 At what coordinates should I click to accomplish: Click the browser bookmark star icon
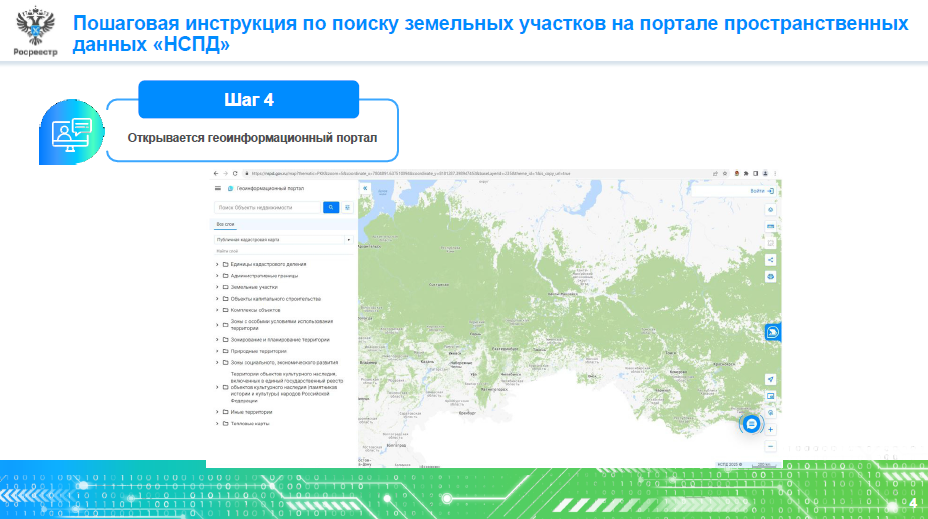pyautogui.click(x=724, y=173)
